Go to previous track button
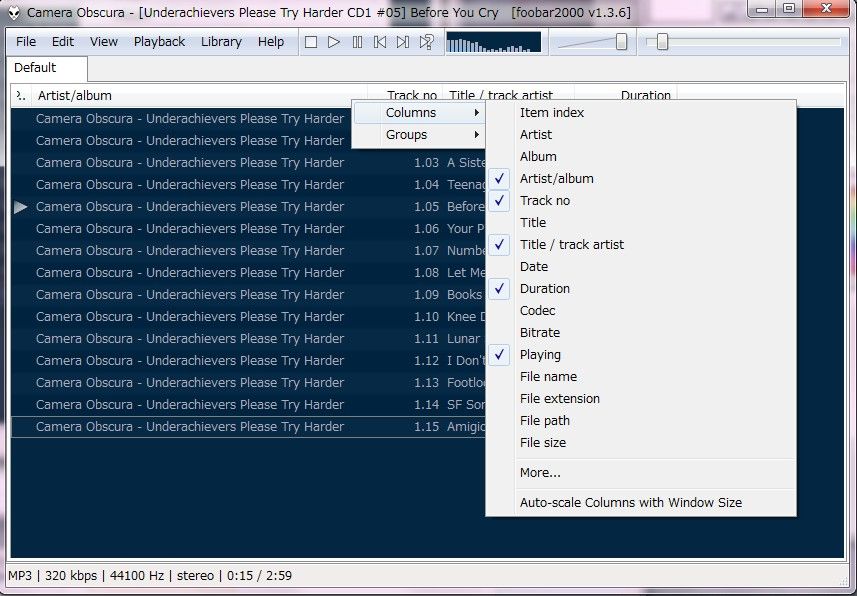 [x=380, y=42]
